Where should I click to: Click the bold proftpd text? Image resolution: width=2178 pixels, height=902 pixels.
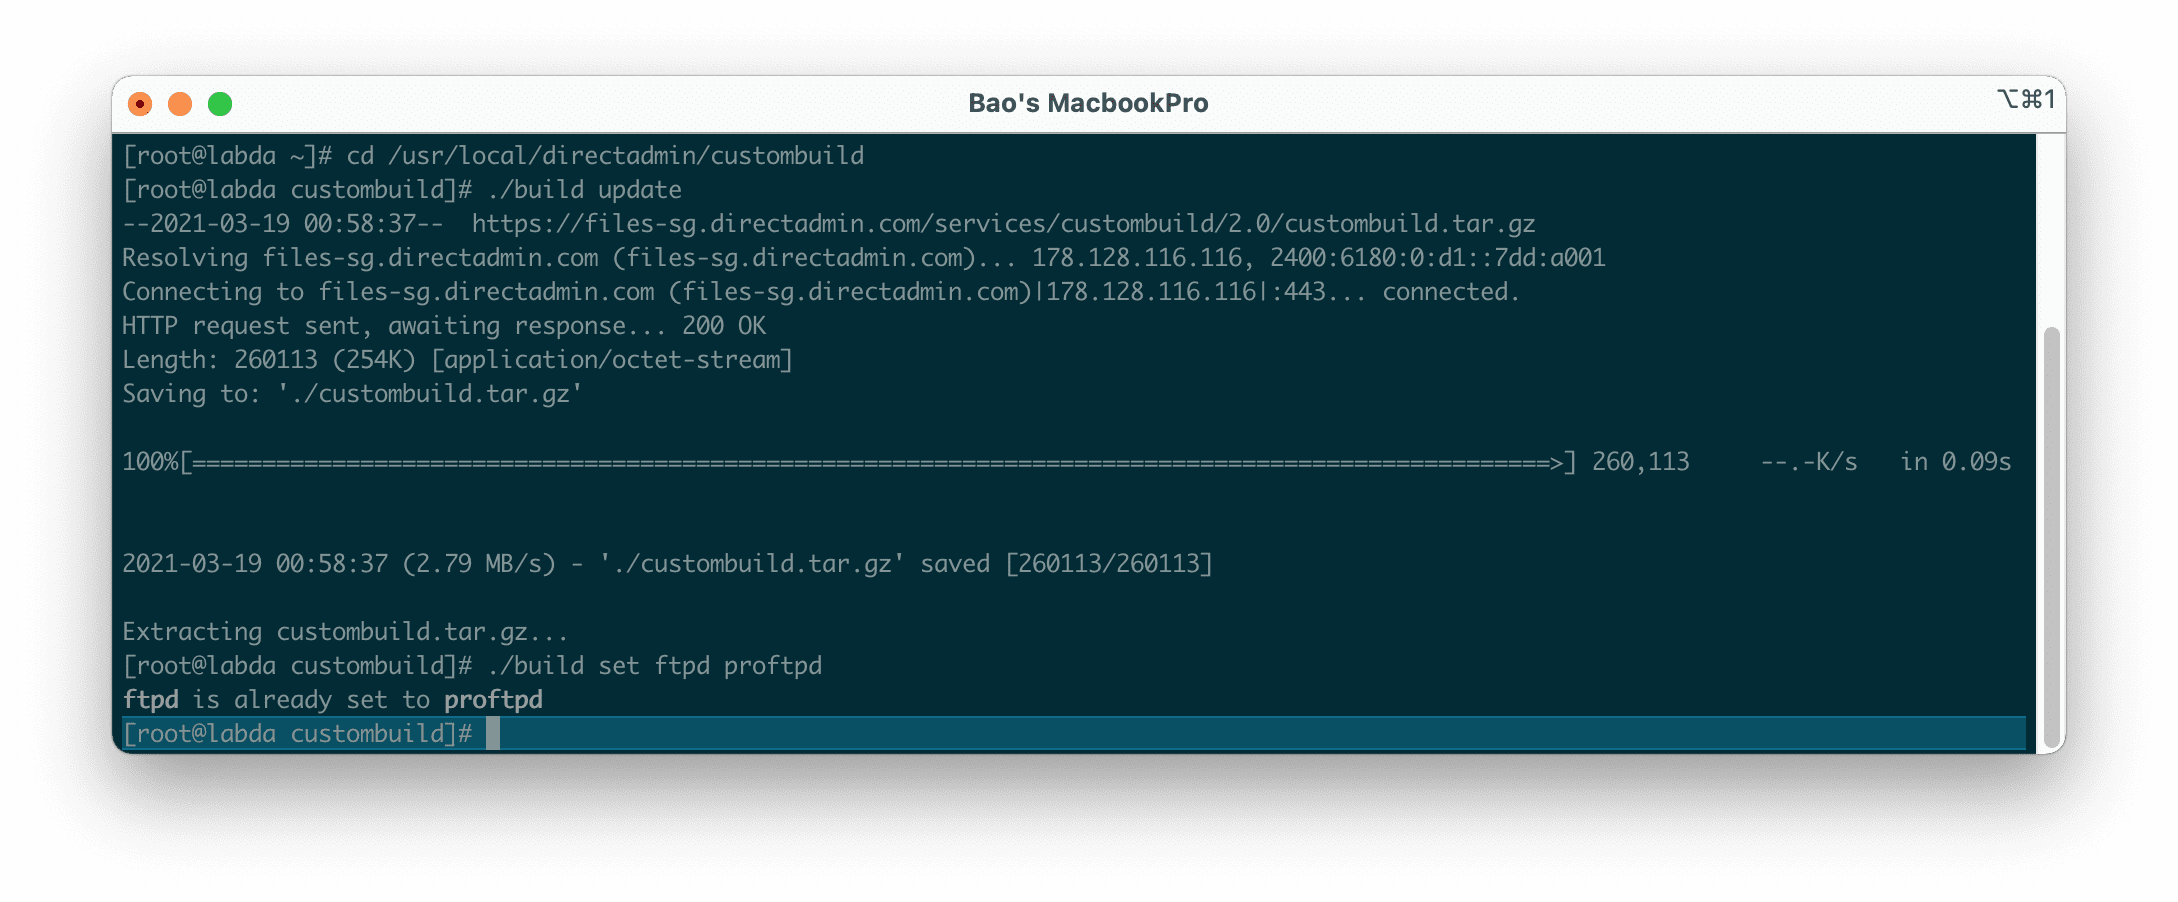click(493, 699)
